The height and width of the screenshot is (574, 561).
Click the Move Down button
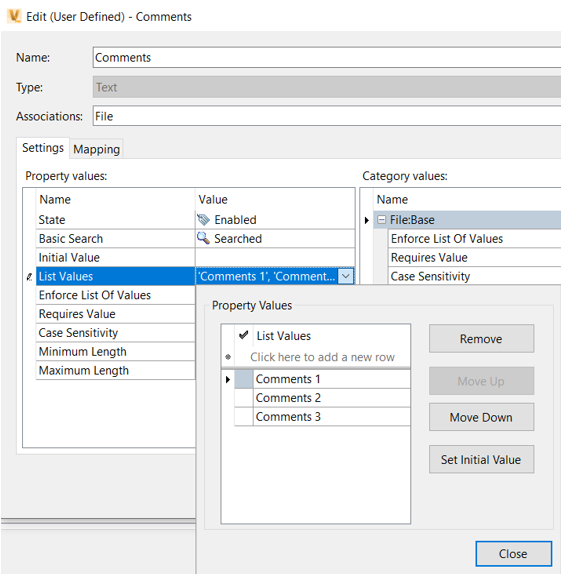click(482, 417)
